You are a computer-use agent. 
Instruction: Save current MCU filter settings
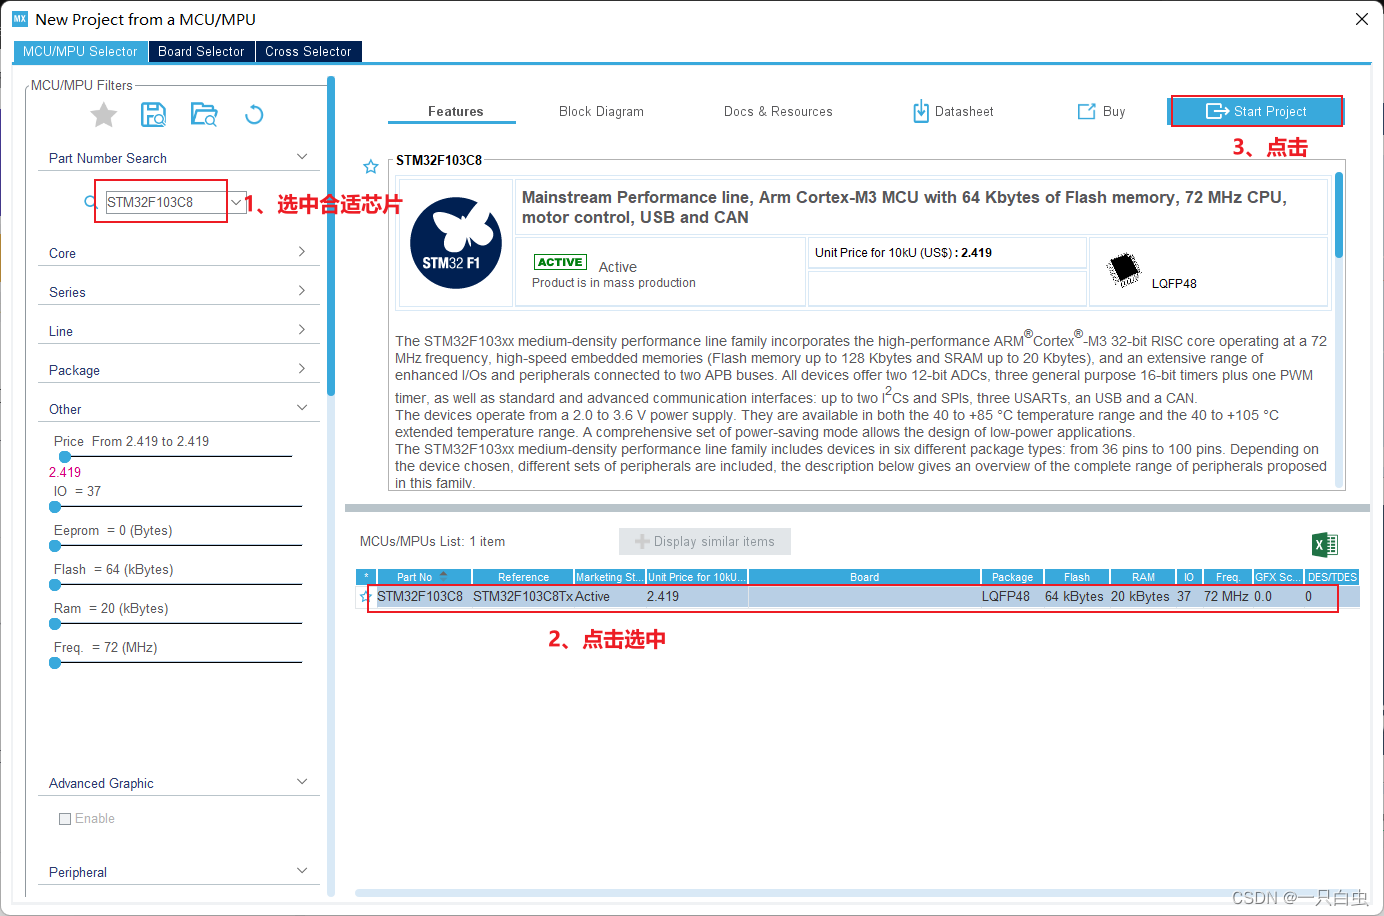pyautogui.click(x=153, y=114)
